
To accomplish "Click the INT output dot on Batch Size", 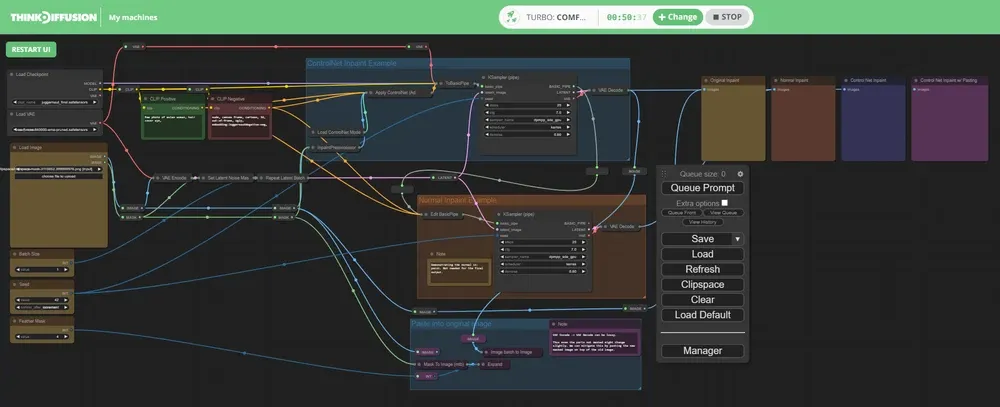I will pos(72,262).
